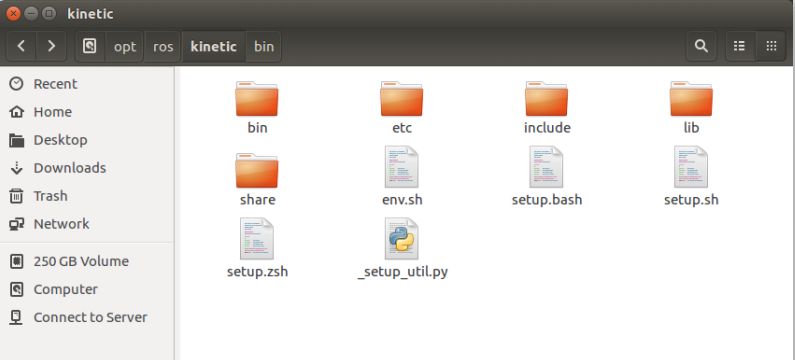Screen dimensions: 795x360
Task: Switch to icon grid view
Action: (x=771, y=46)
